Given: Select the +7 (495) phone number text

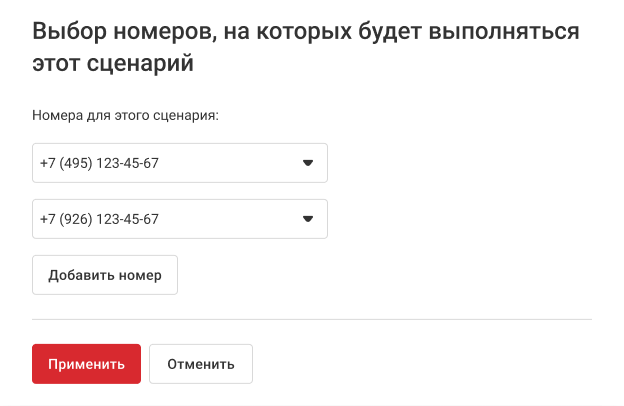Looking at the screenshot, I should click(x=99, y=163).
